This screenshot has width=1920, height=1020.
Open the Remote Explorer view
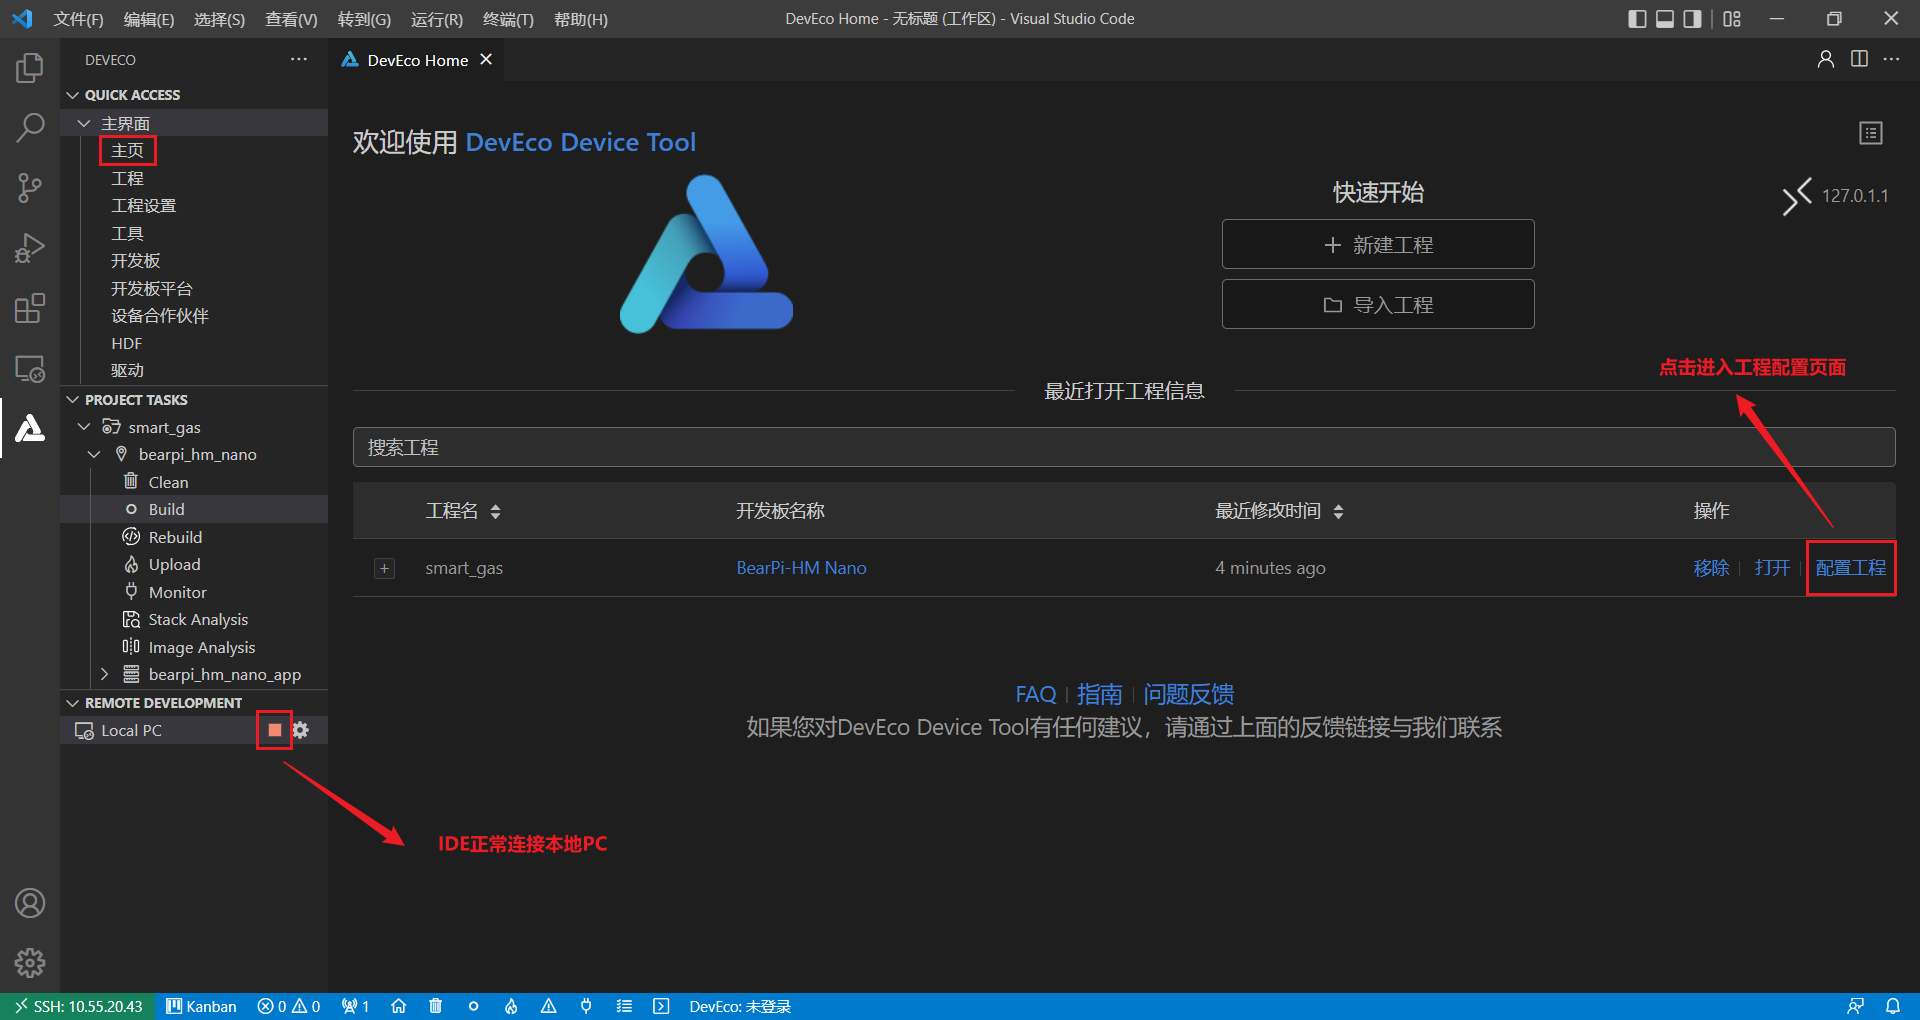(30, 368)
